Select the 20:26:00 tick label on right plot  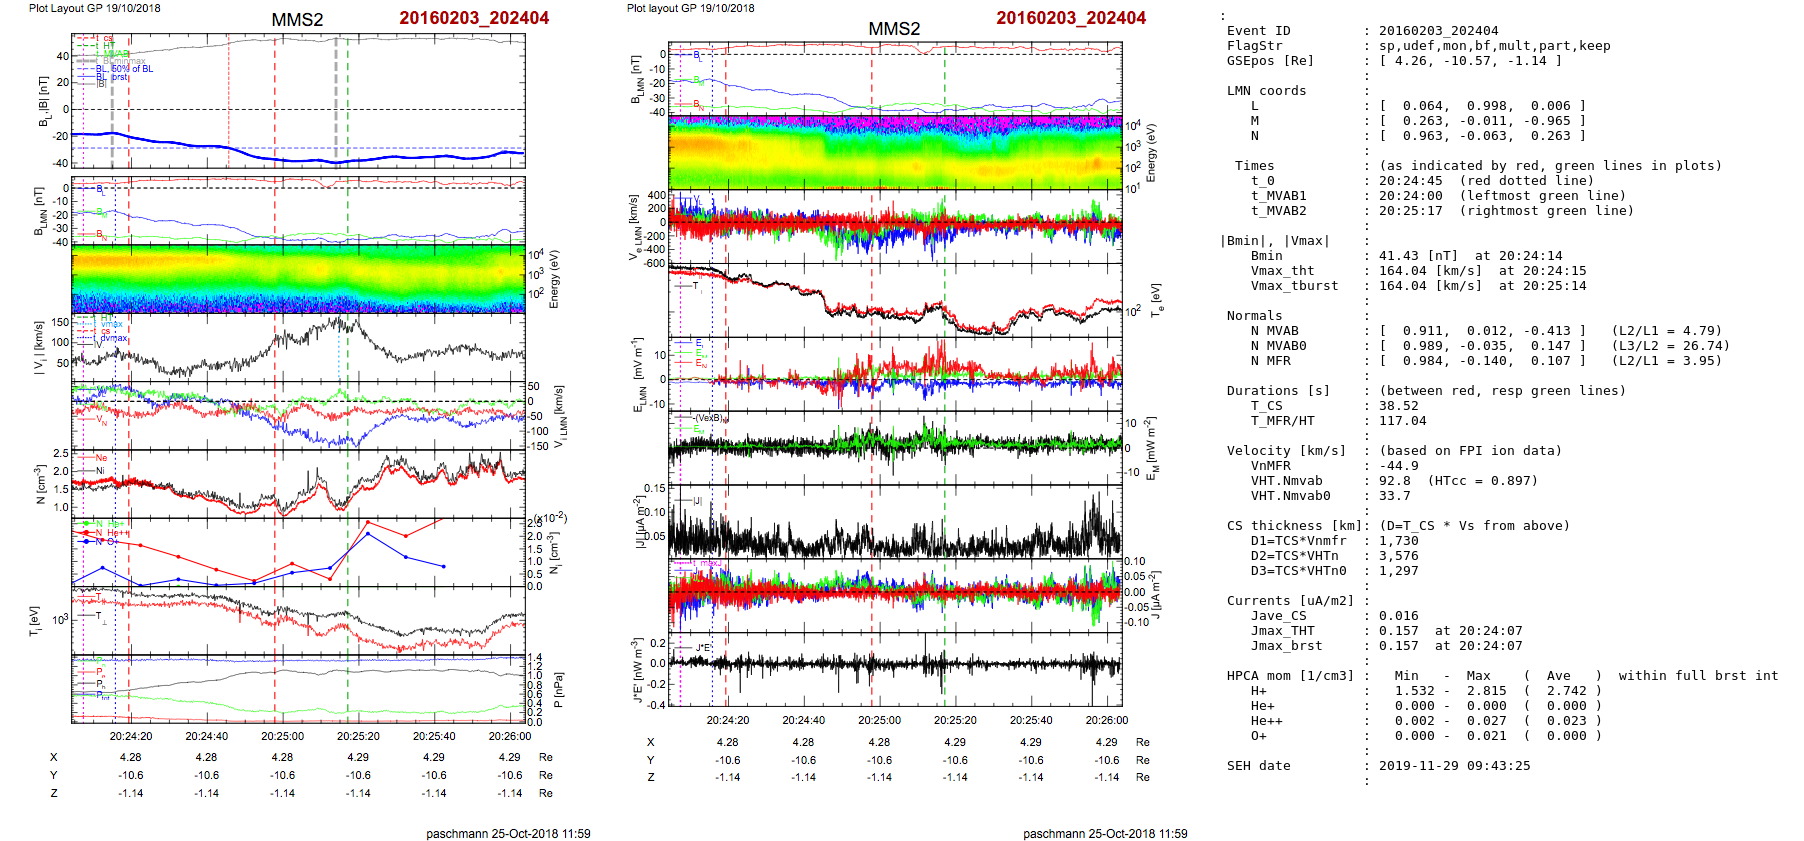(x=1106, y=720)
